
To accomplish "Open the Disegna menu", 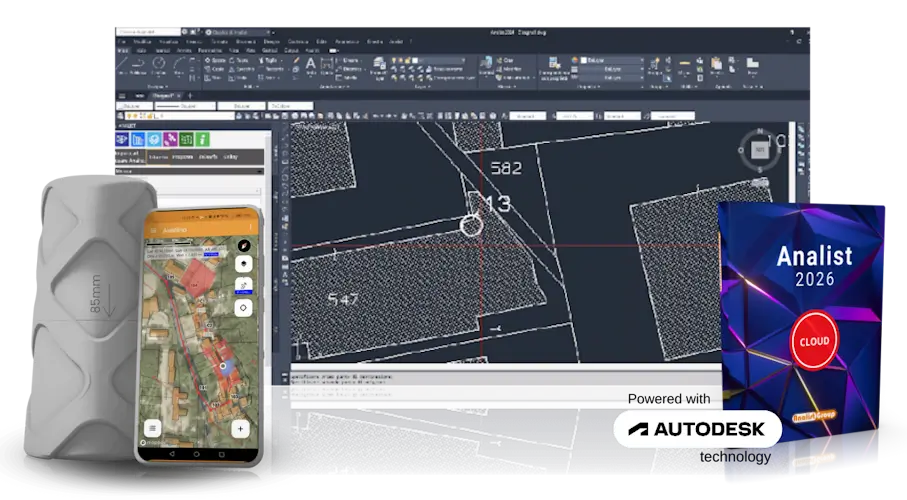I will click(x=271, y=42).
